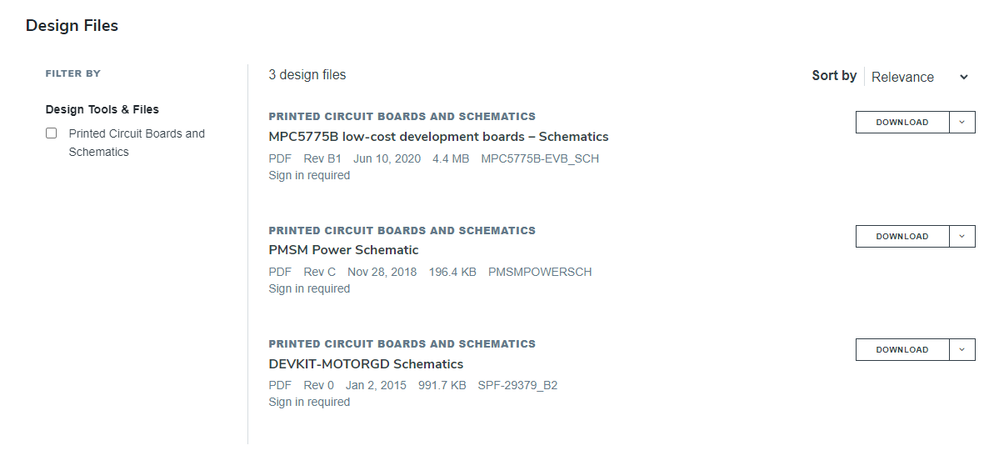Click Sign in required under PMSM Power Schematic
999x456 pixels.
[309, 289]
